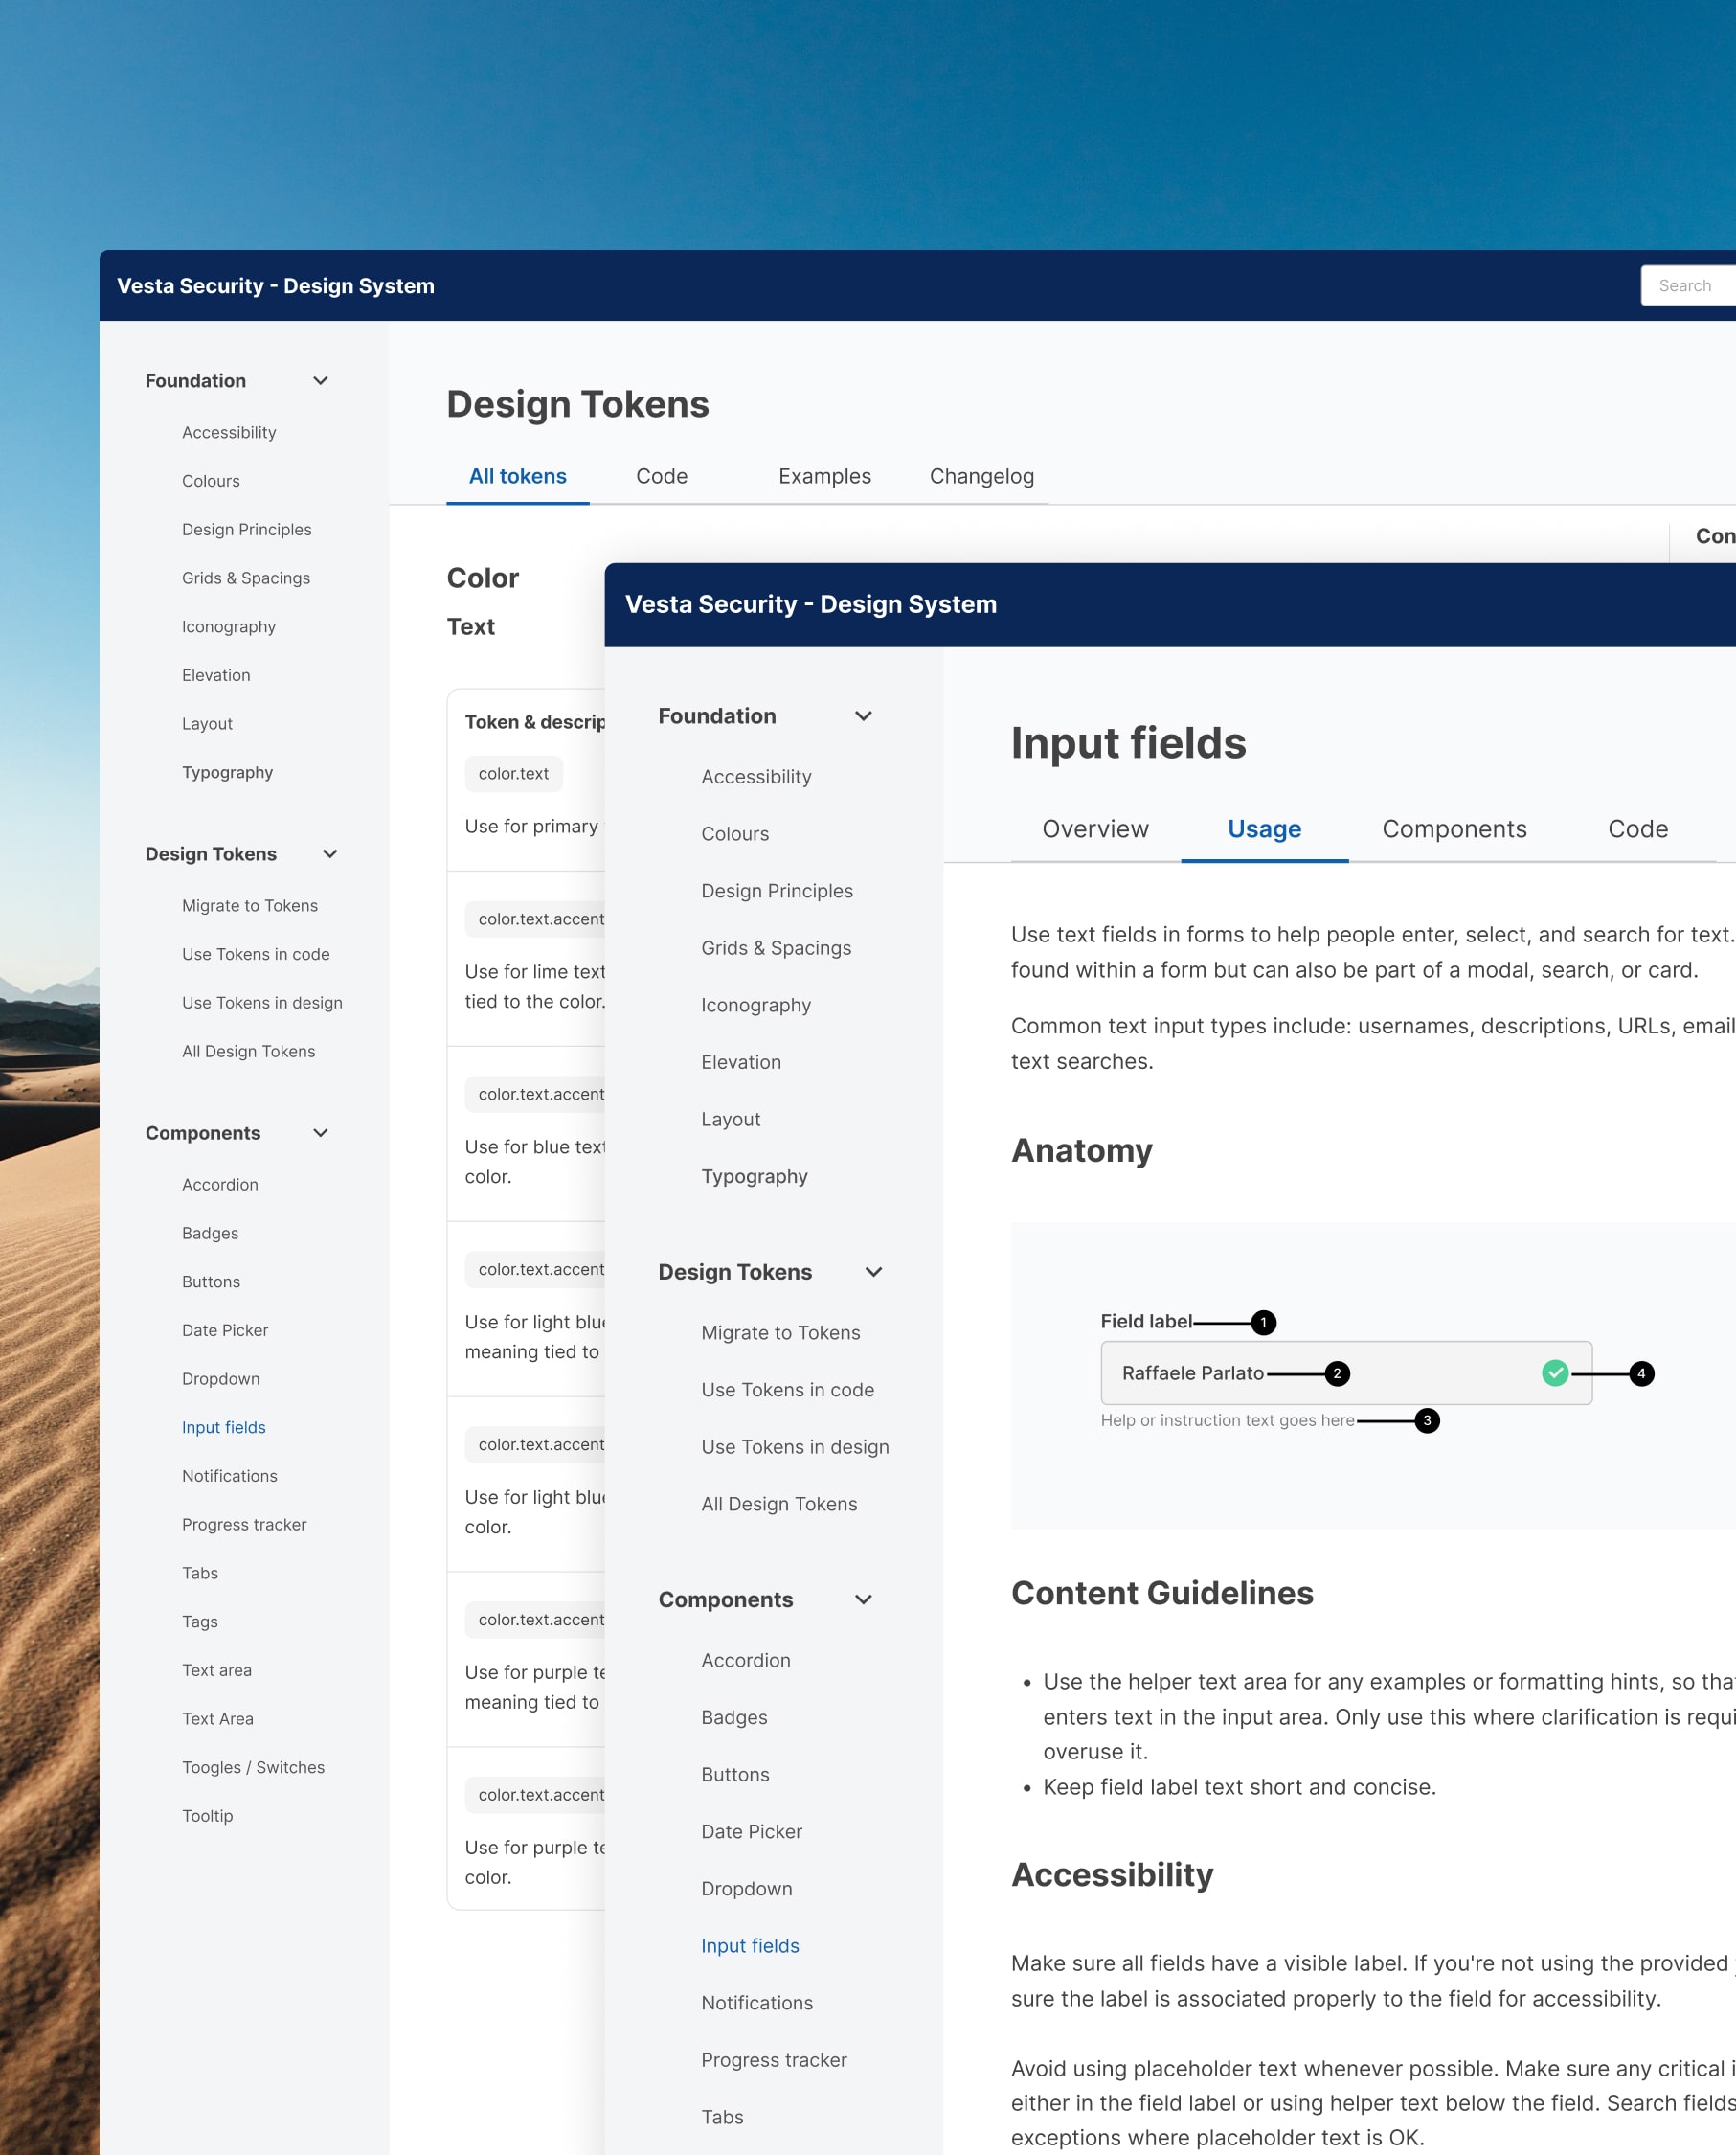Collapse Design Tokens chevron in front sidebar

(873, 1272)
